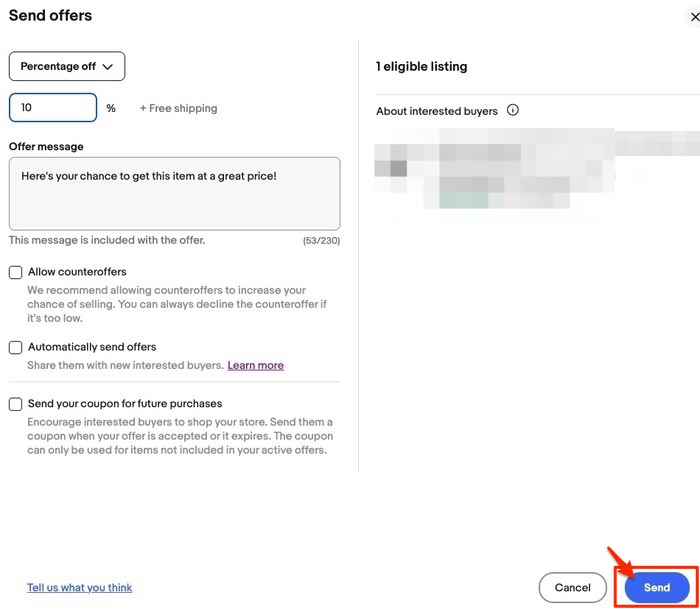
Task: Click the 1 eligible listing heading
Action: (421, 67)
